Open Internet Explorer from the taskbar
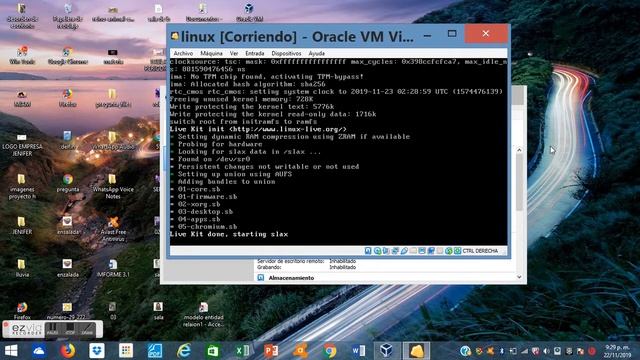Screen dimensions: 640x360 (184, 351)
